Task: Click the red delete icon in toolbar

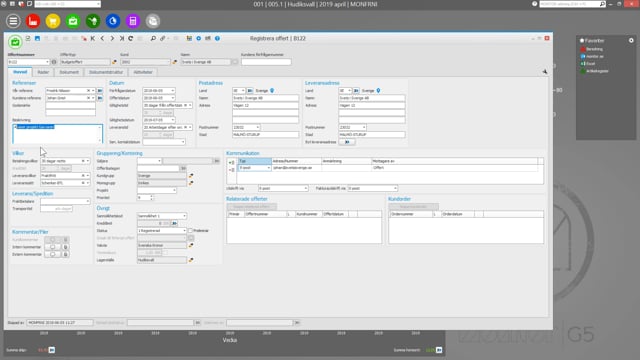Action: pos(84,38)
